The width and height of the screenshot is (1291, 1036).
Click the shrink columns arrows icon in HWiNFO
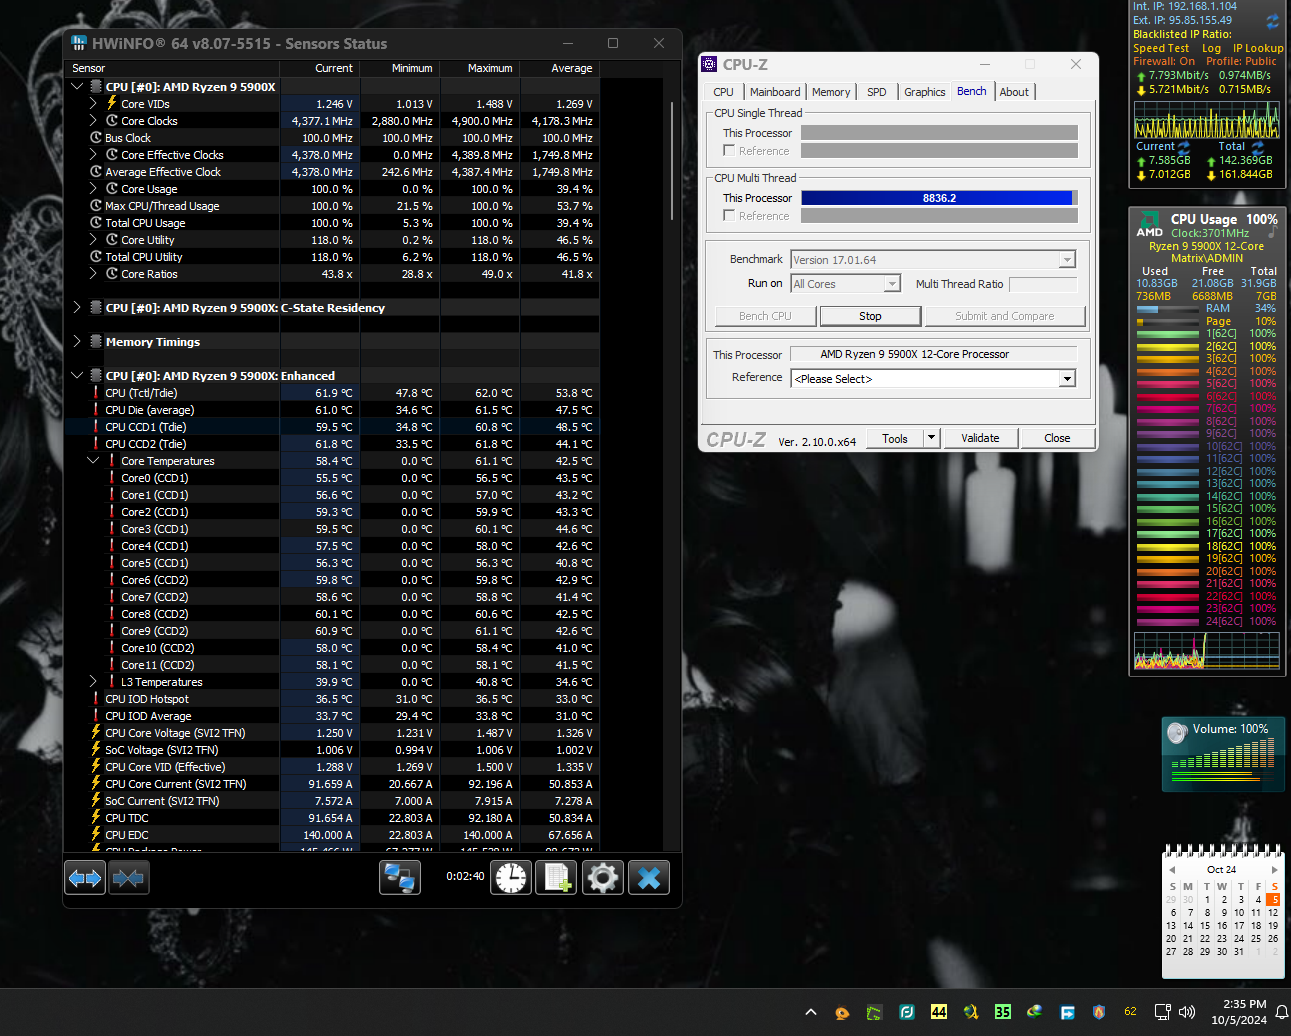(x=128, y=878)
